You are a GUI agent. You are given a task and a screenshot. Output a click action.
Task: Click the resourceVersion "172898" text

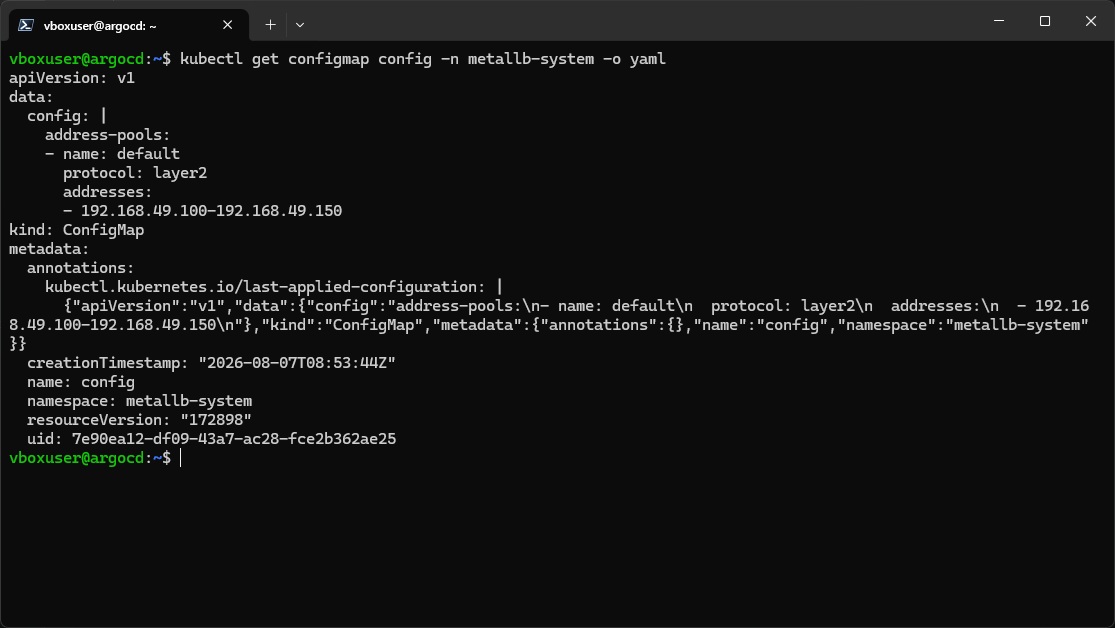pos(139,420)
